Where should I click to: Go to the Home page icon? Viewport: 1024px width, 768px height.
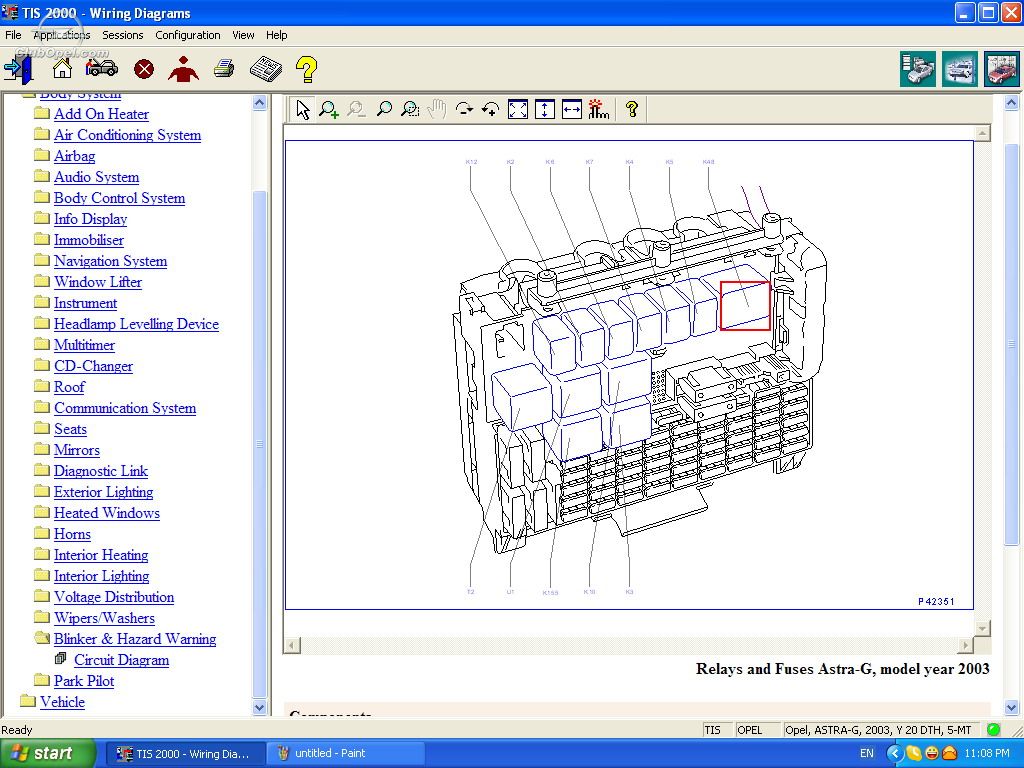63,68
